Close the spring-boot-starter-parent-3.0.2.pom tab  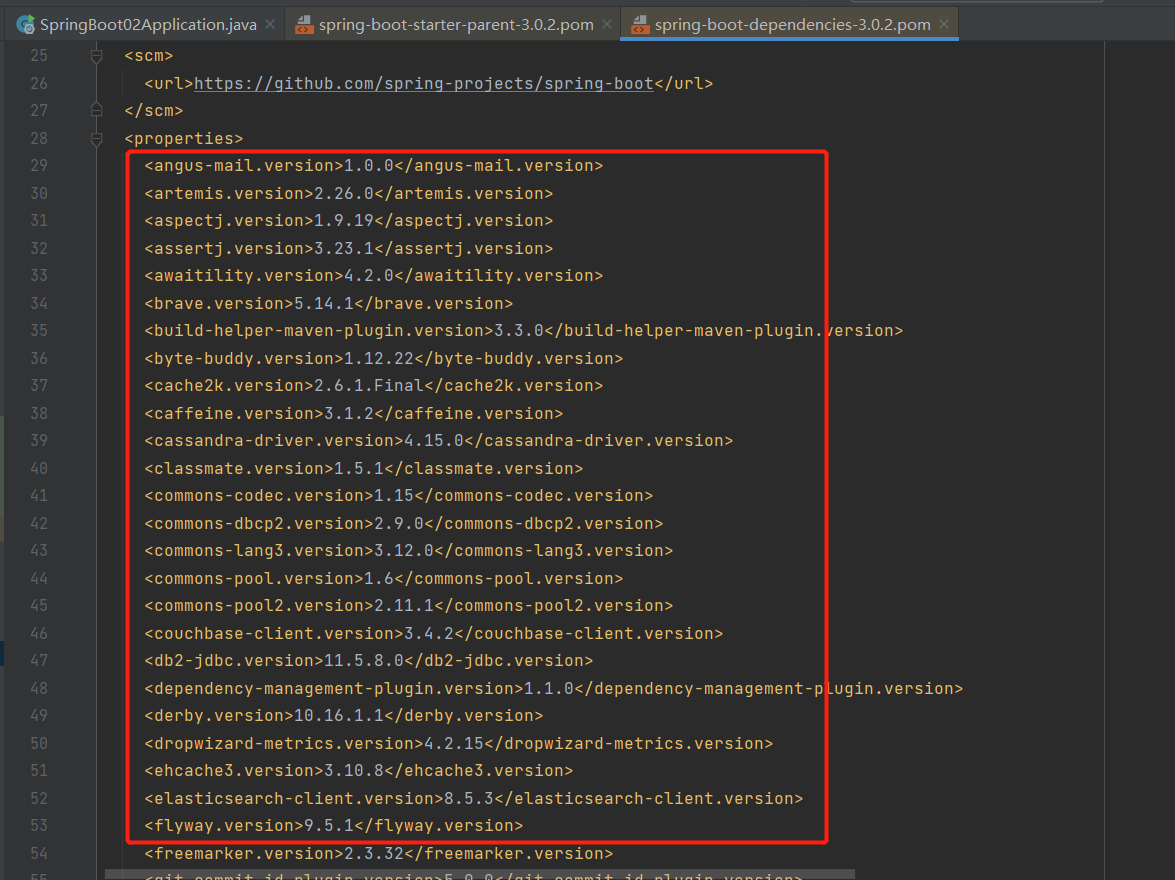coord(607,25)
